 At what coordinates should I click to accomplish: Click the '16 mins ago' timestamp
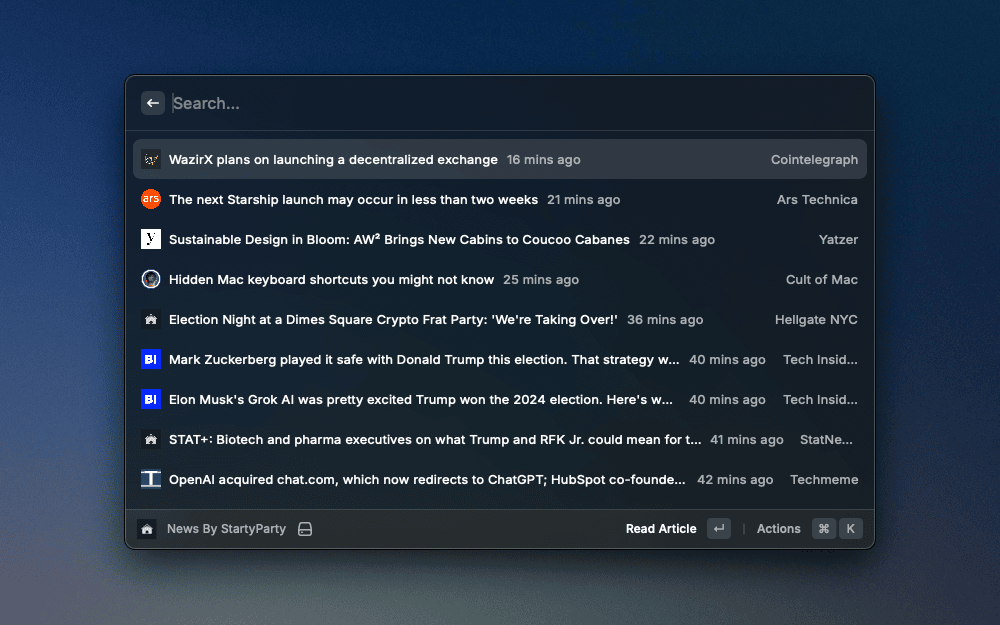(x=543, y=159)
